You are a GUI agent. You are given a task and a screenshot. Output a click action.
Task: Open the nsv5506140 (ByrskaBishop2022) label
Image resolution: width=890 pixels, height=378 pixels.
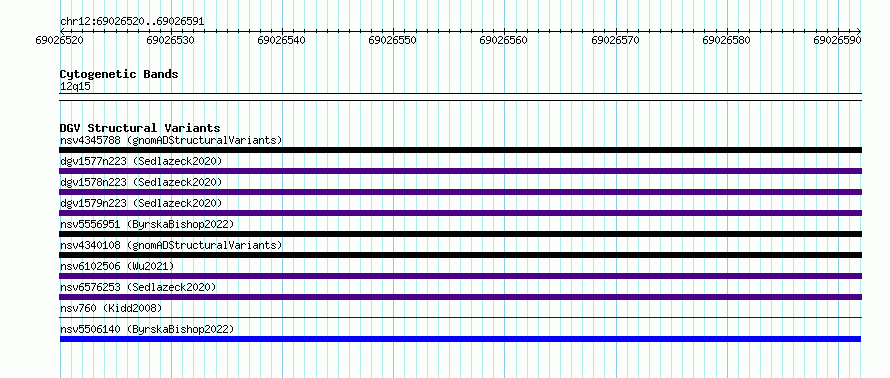(147, 329)
